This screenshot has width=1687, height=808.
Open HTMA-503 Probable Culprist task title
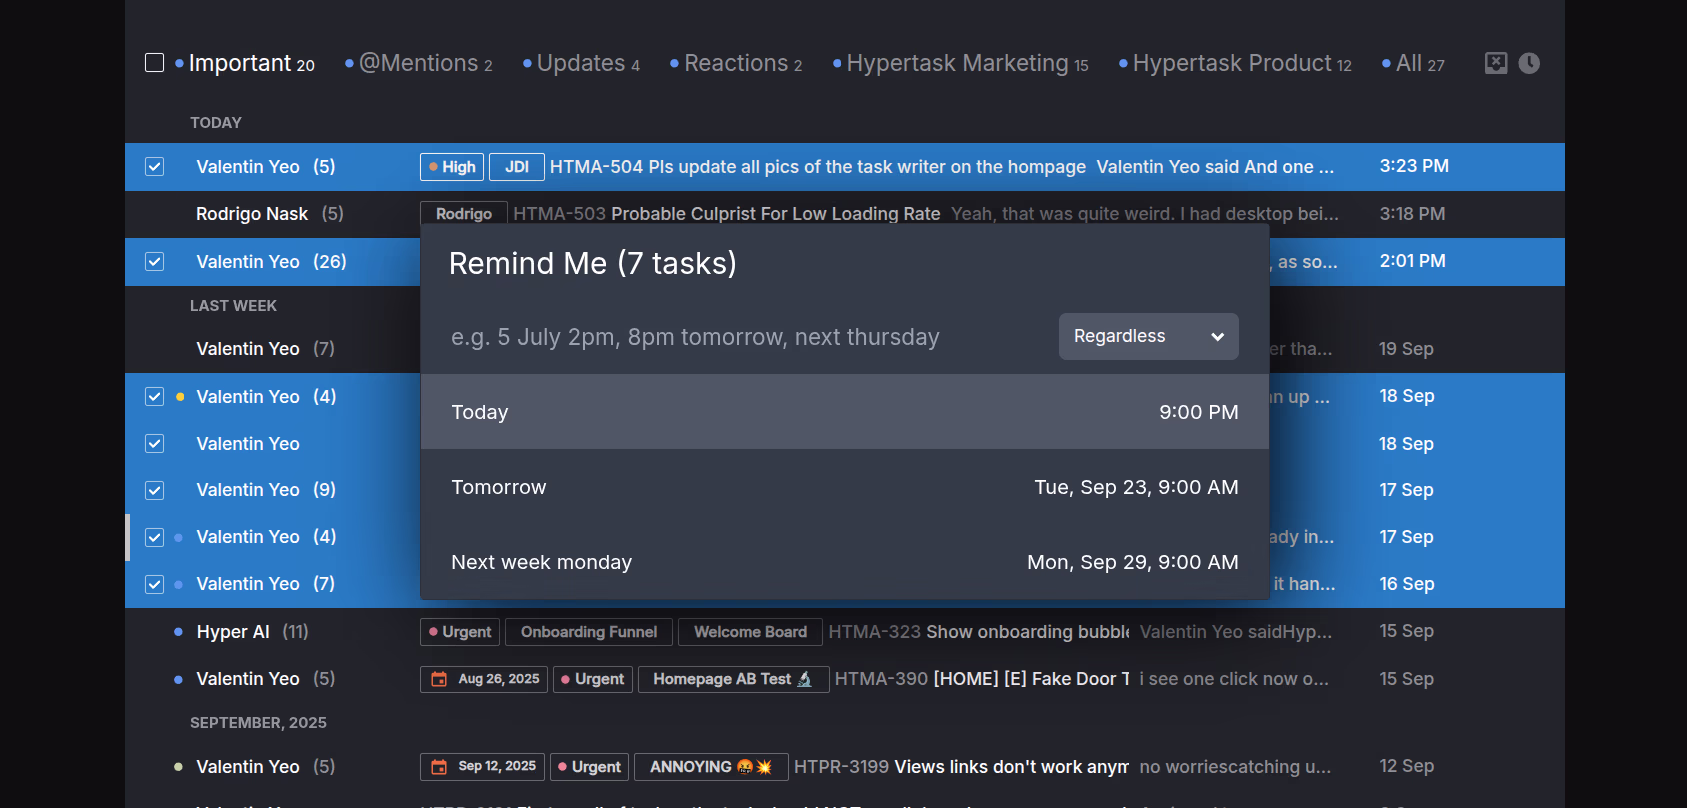pos(726,214)
